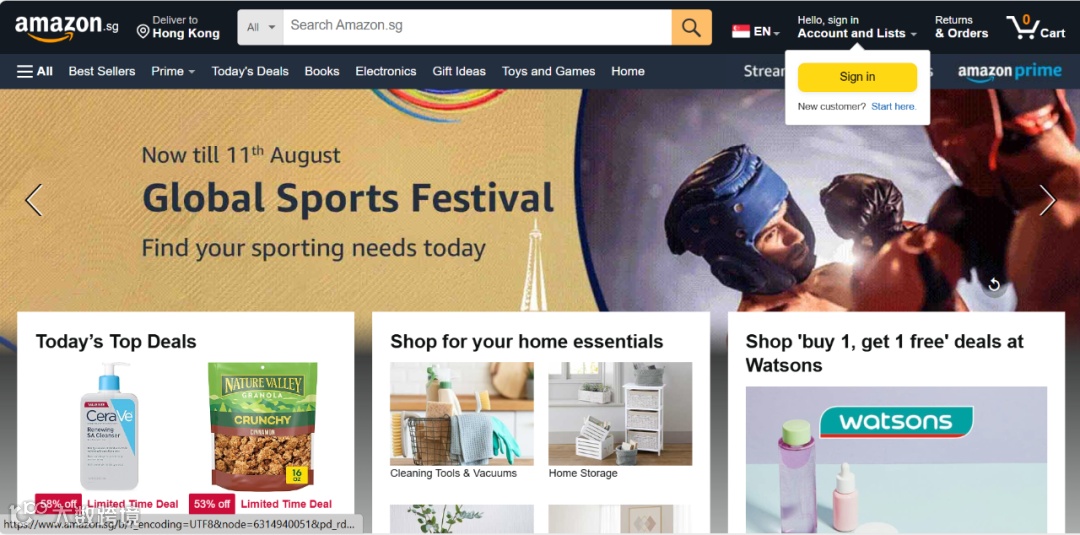Open the Cleaning Tools & Vacuums thumbnail
Viewport: 1080px width, 535px height.
(461, 414)
